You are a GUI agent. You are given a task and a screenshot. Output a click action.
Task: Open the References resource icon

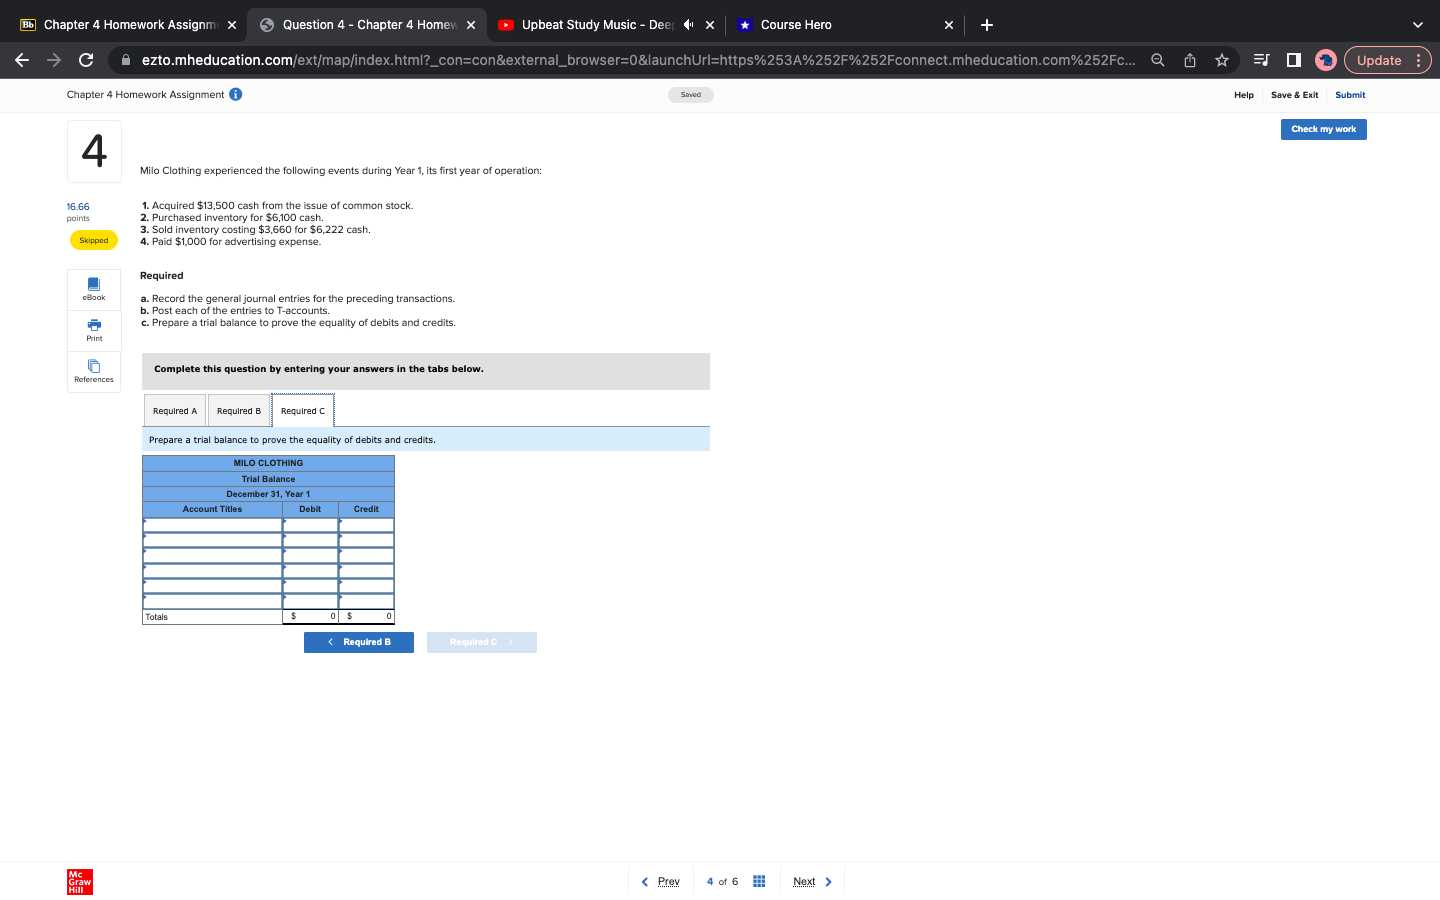[x=93, y=371]
